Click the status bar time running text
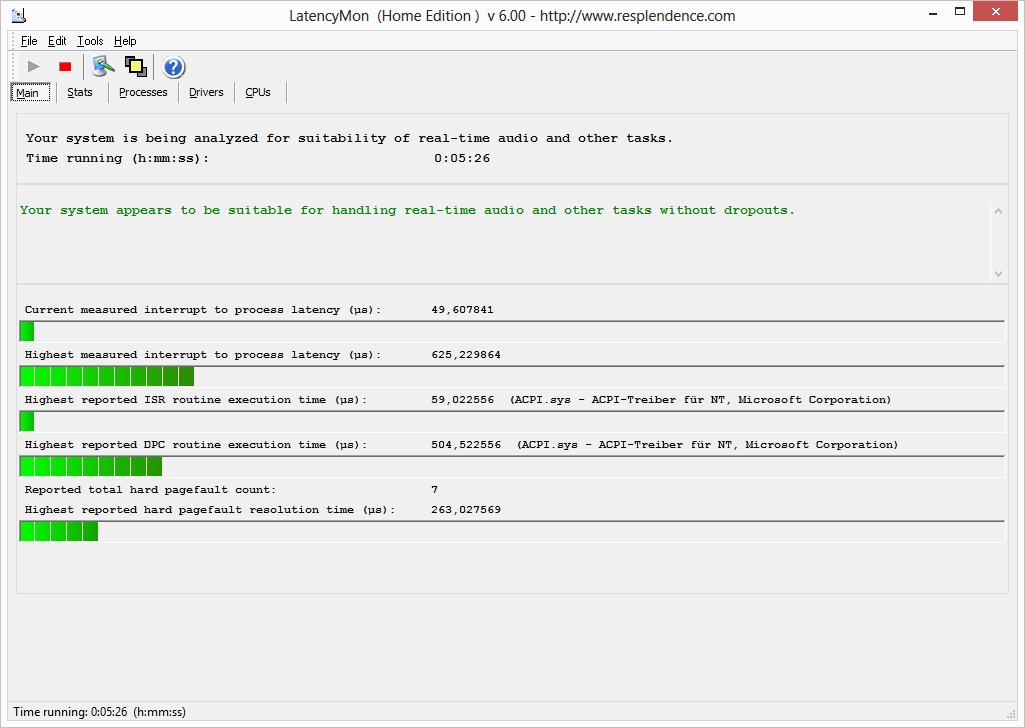 tap(99, 712)
